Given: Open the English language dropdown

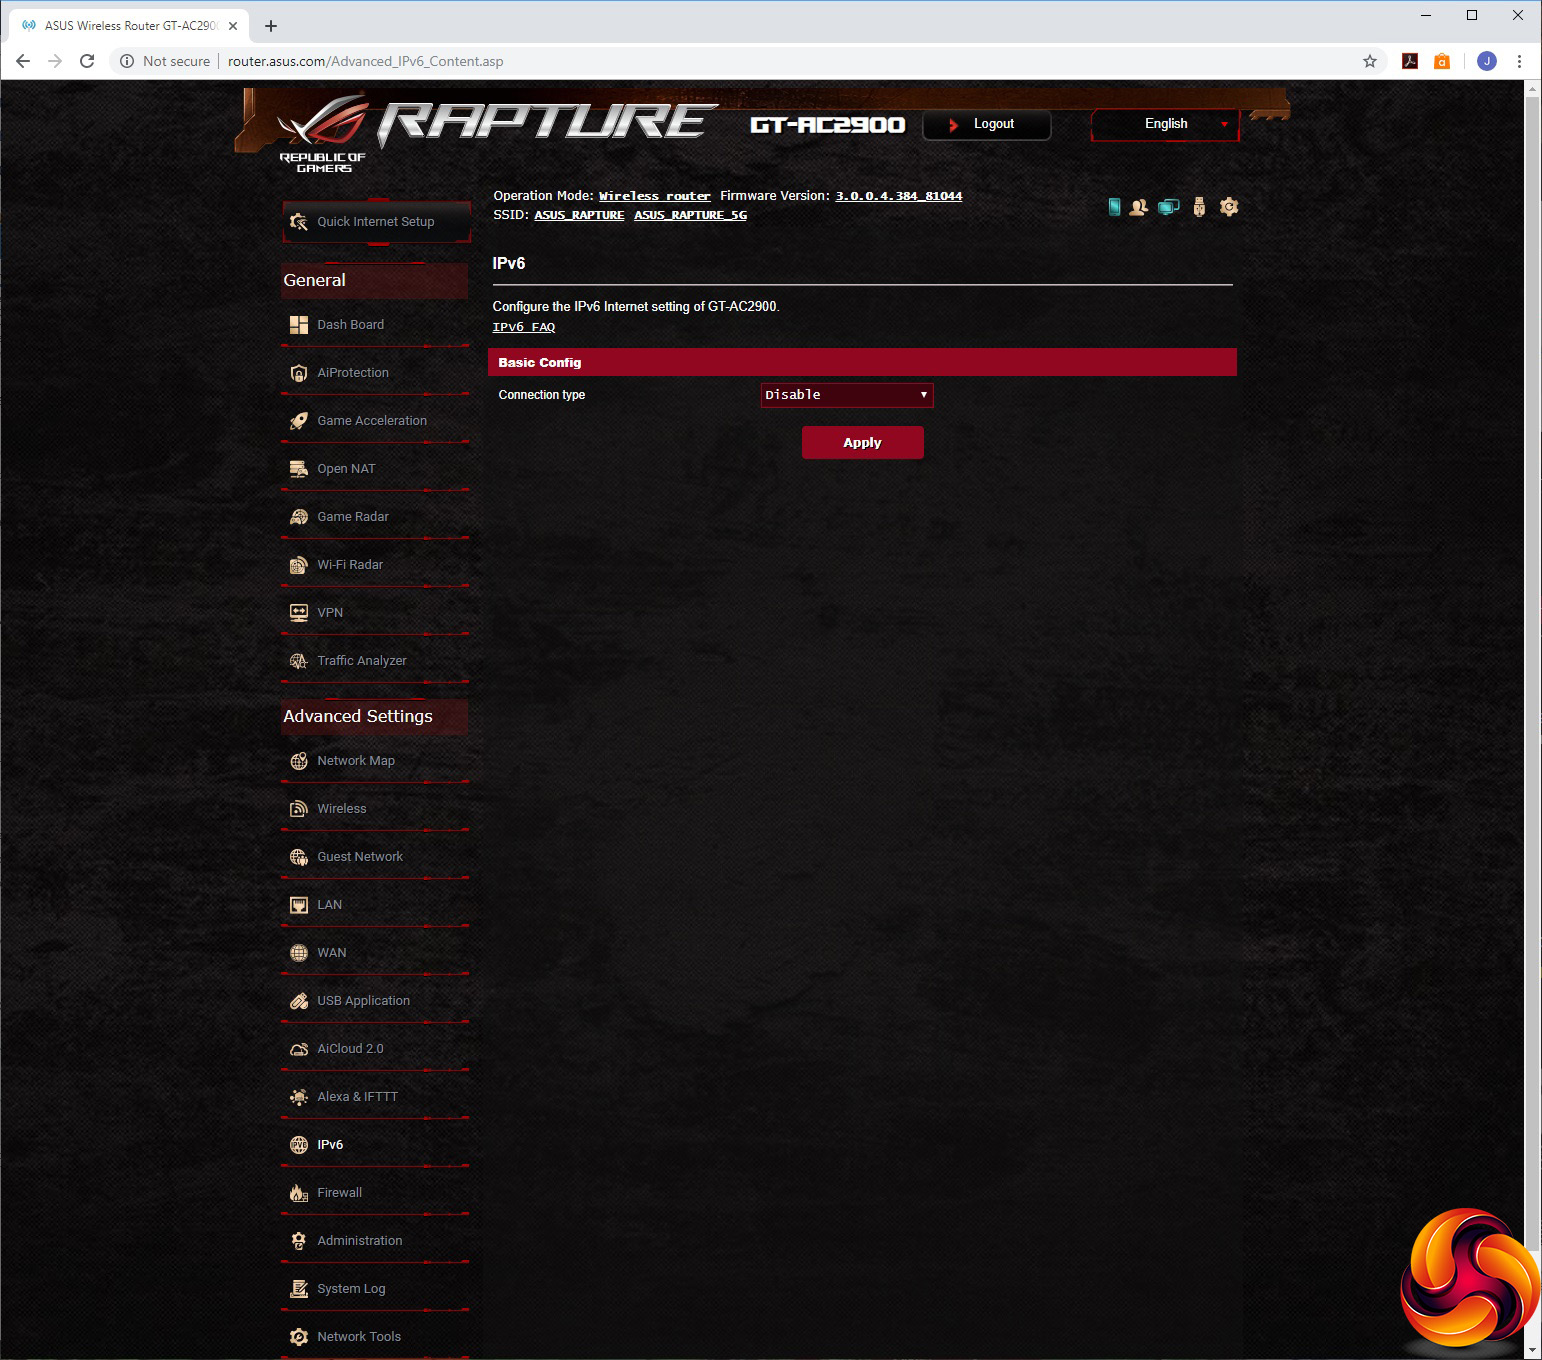Looking at the screenshot, I should (1165, 124).
